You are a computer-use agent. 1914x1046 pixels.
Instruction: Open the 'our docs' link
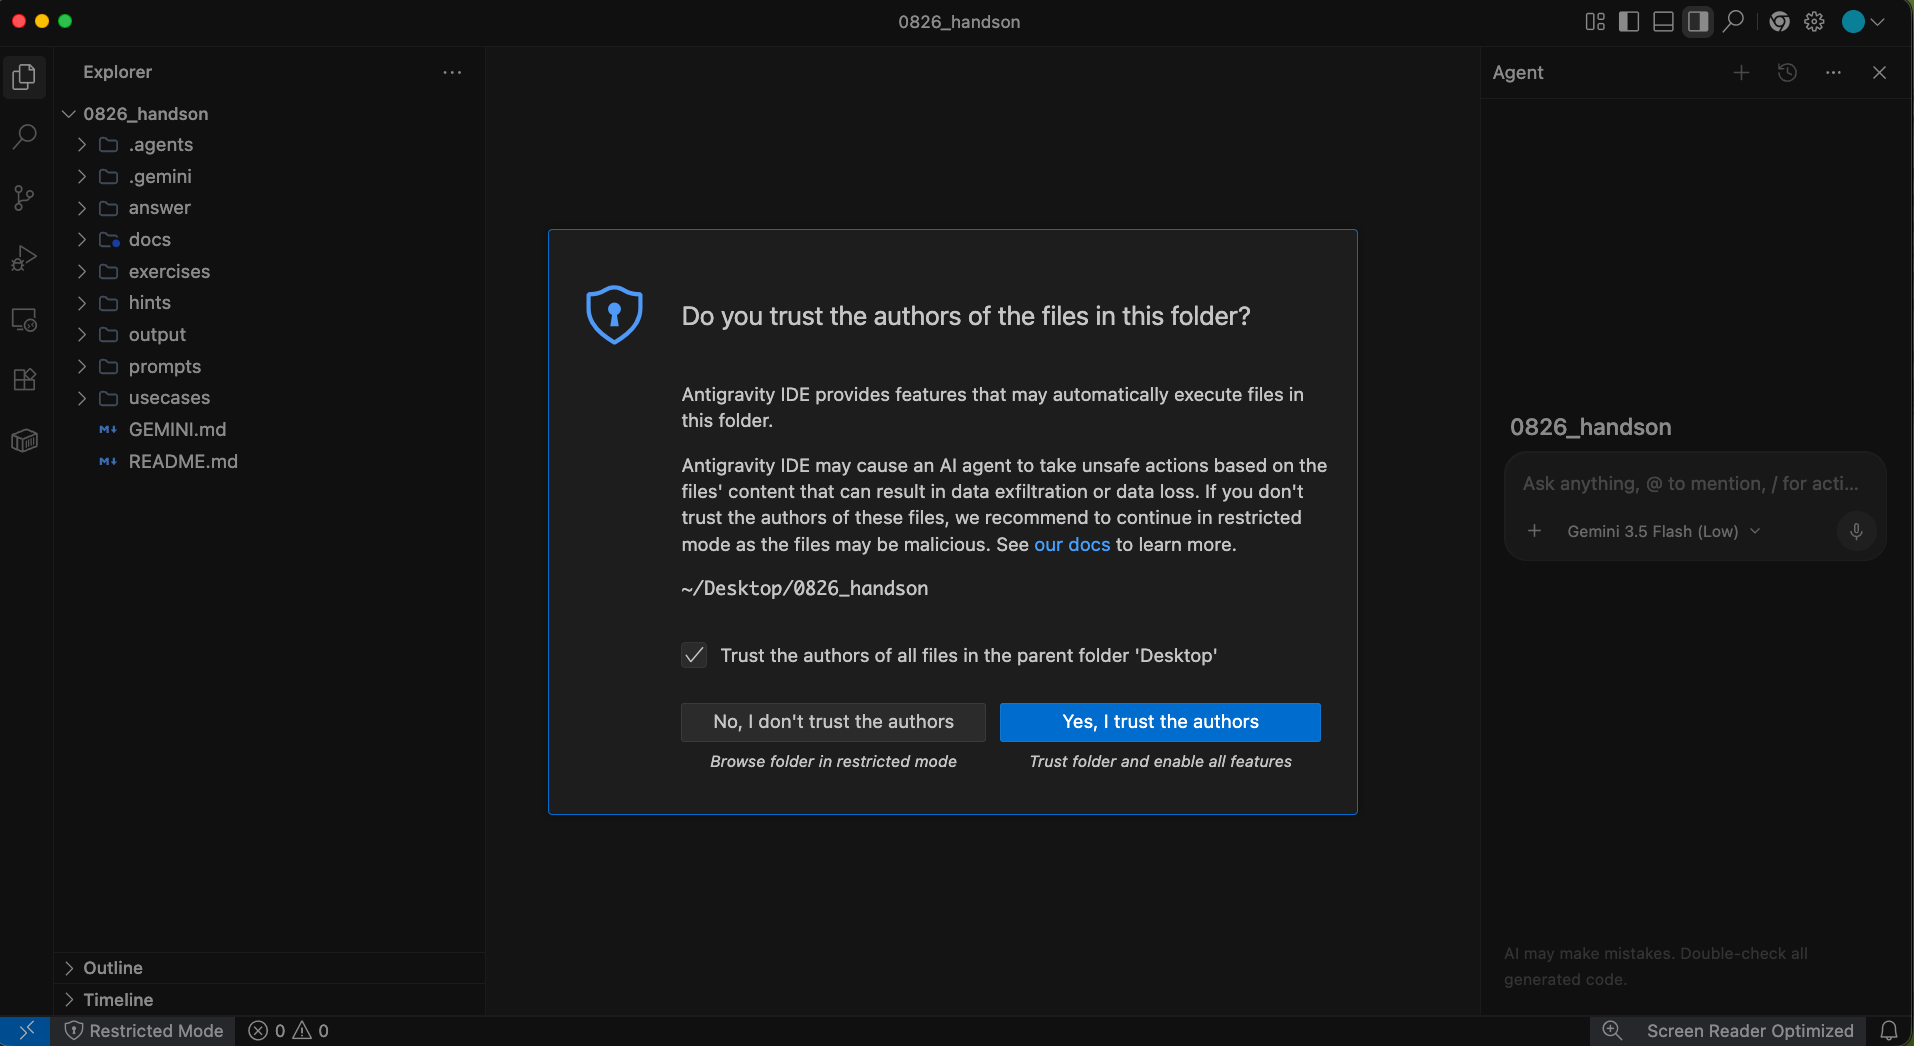click(x=1072, y=544)
